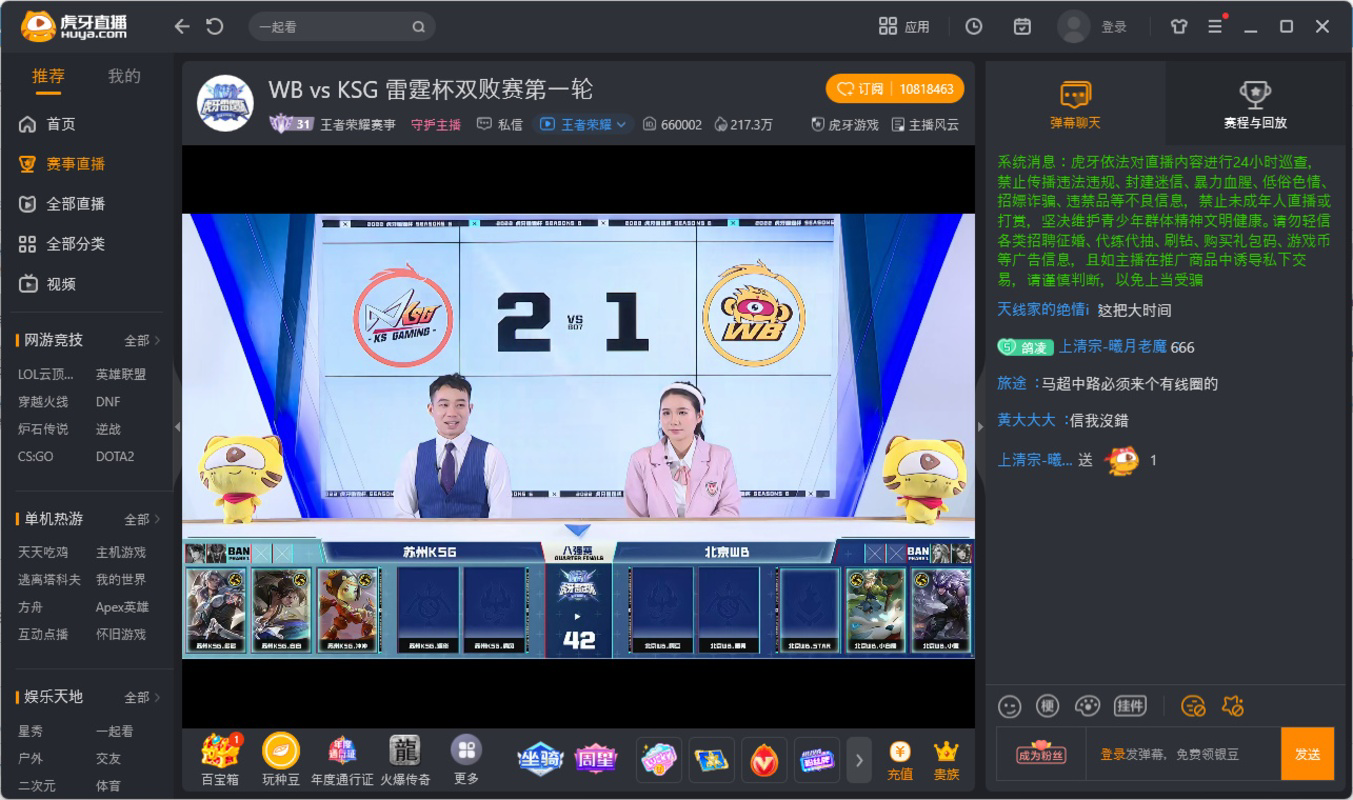This screenshot has height=800, width=1353.
Task: Click the search magnifier icon
Action: [x=419, y=27]
